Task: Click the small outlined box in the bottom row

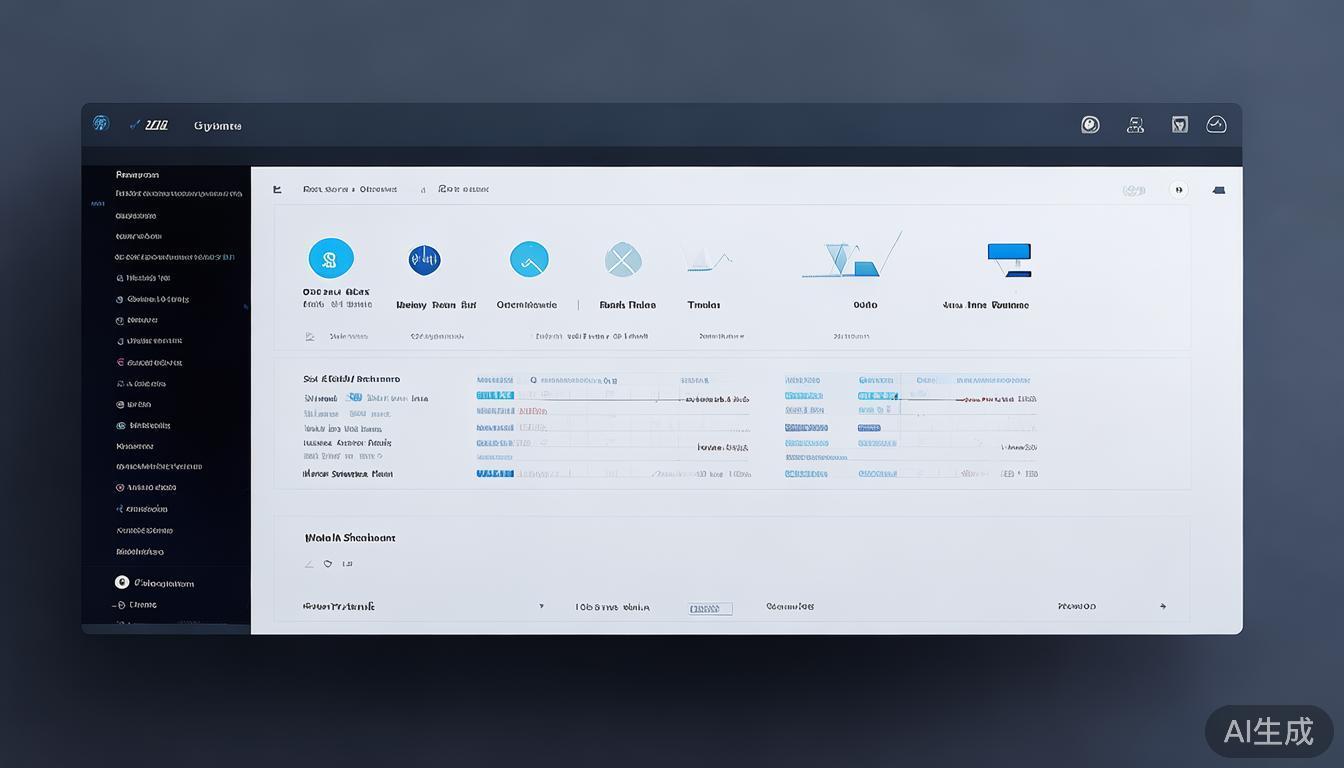Action: click(710, 608)
